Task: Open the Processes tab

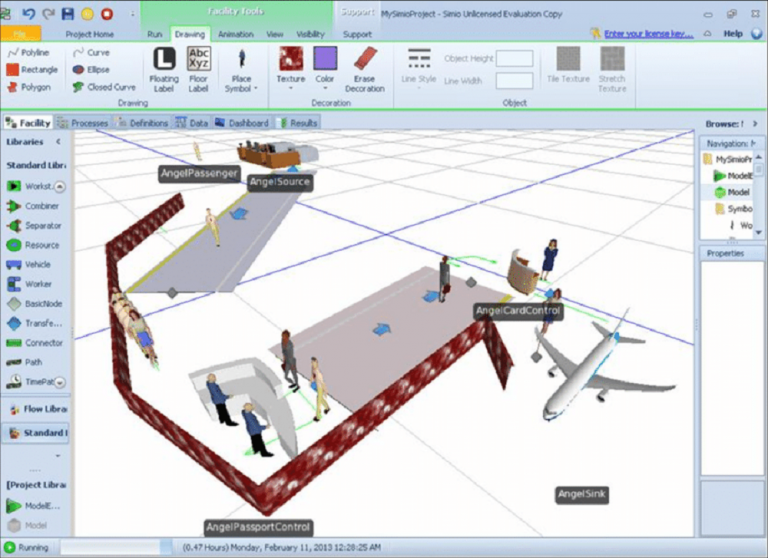Action: 84,123
